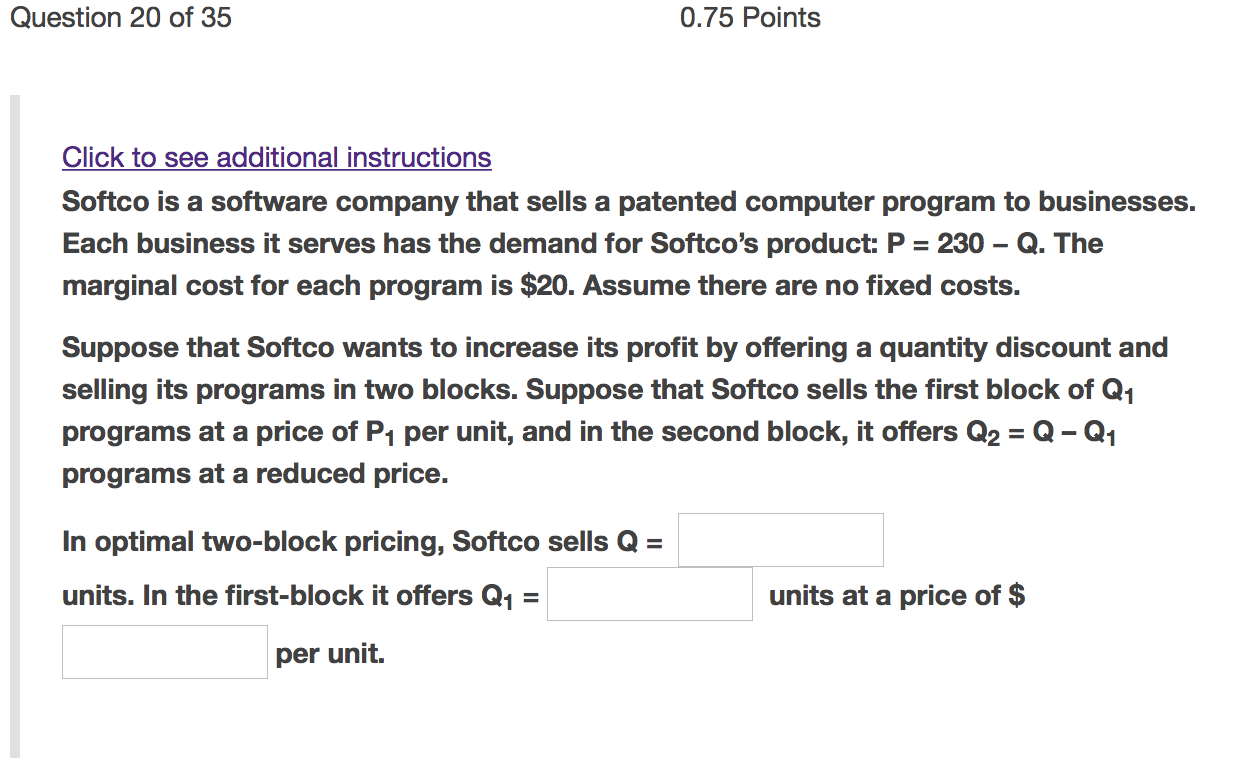Image resolution: width=1254 pixels, height=758 pixels.
Task: Click the "units at a price of $" text
Action: coord(897,594)
